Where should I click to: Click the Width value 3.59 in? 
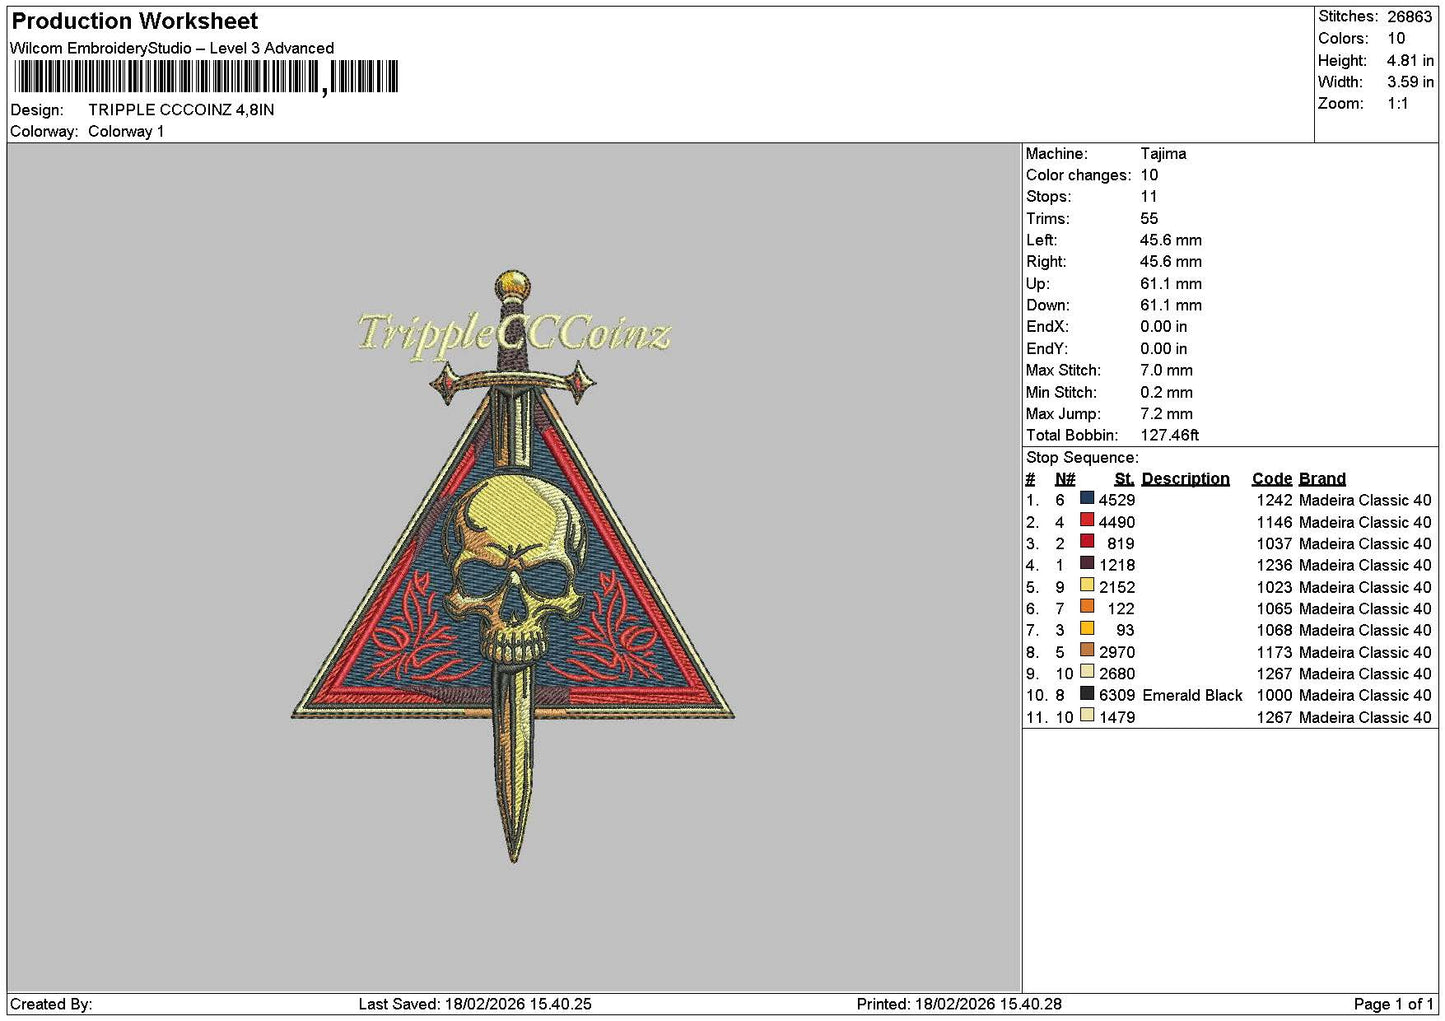pos(1410,82)
